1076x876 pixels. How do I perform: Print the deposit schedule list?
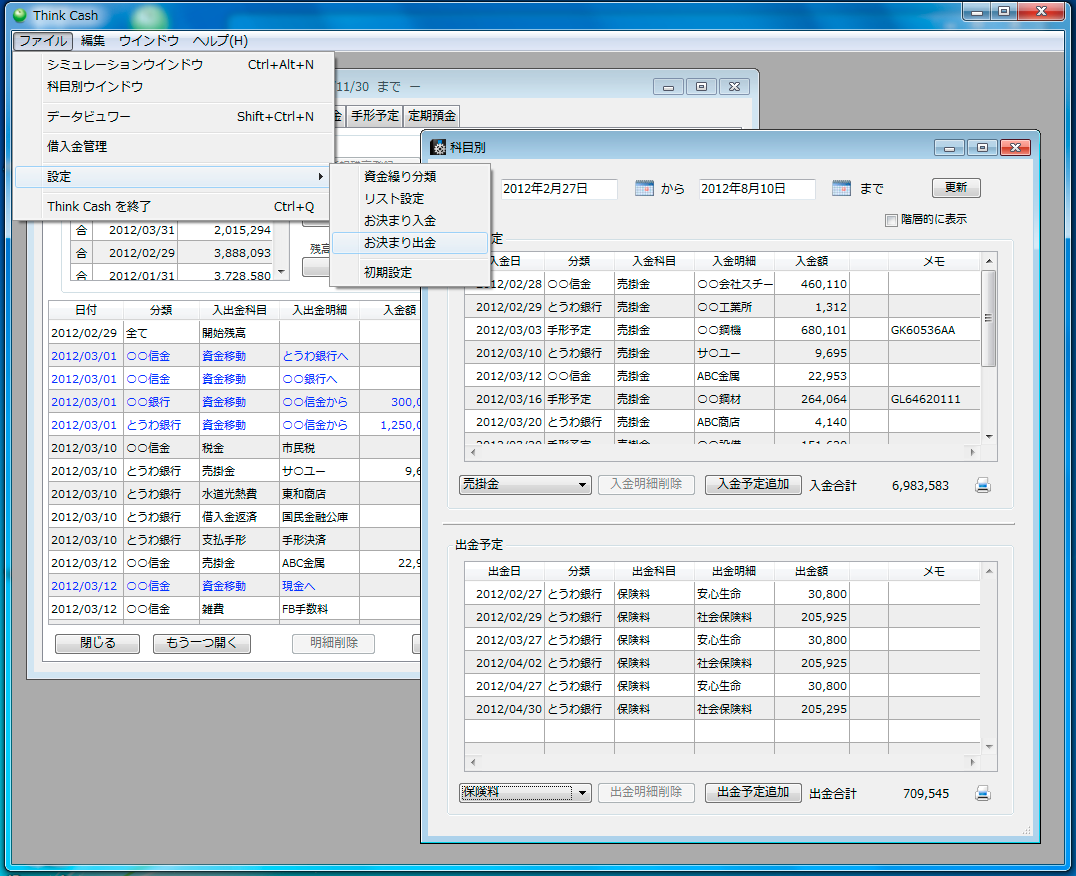pyautogui.click(x=983, y=485)
